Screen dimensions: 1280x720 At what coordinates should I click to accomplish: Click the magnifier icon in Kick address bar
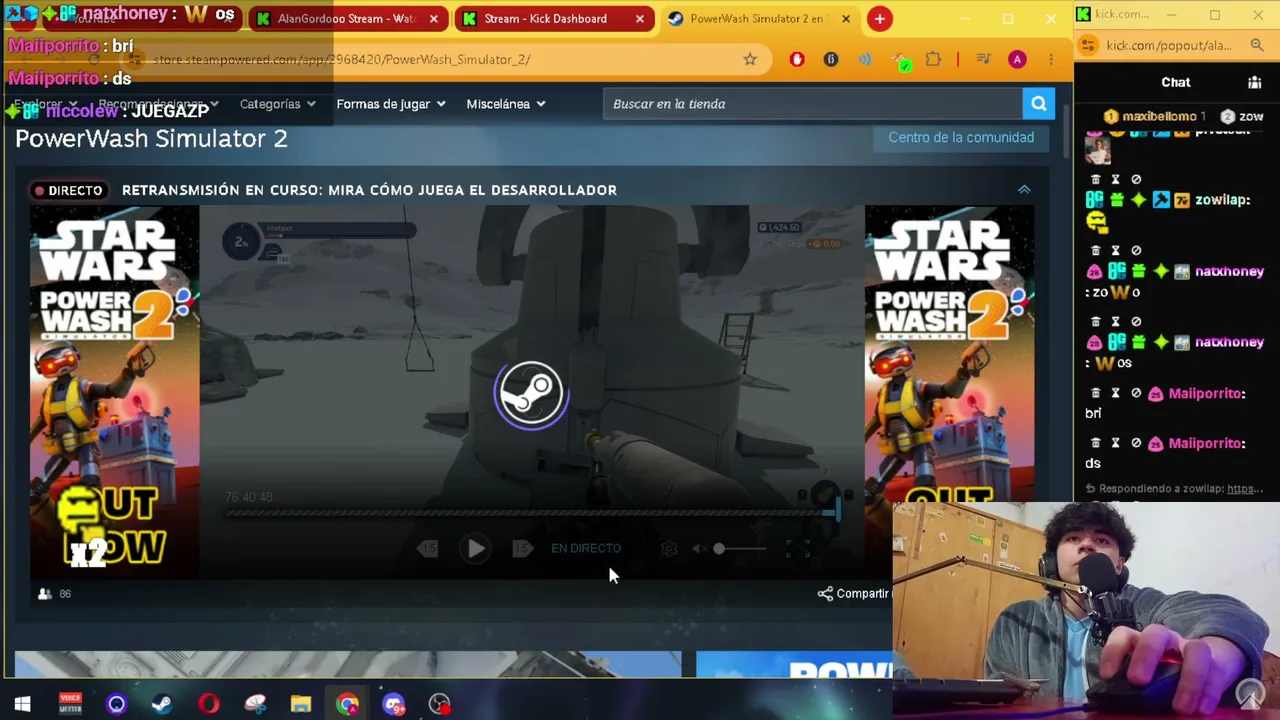1256,46
